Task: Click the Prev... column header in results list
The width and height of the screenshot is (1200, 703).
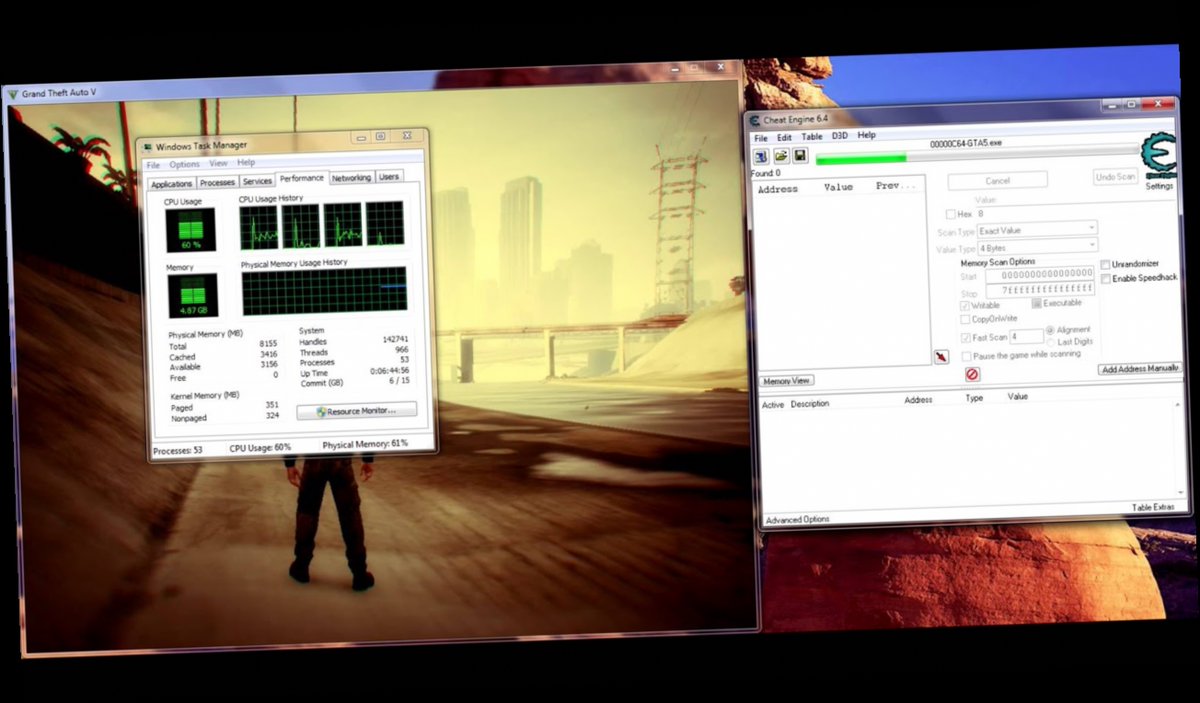Action: [895, 186]
